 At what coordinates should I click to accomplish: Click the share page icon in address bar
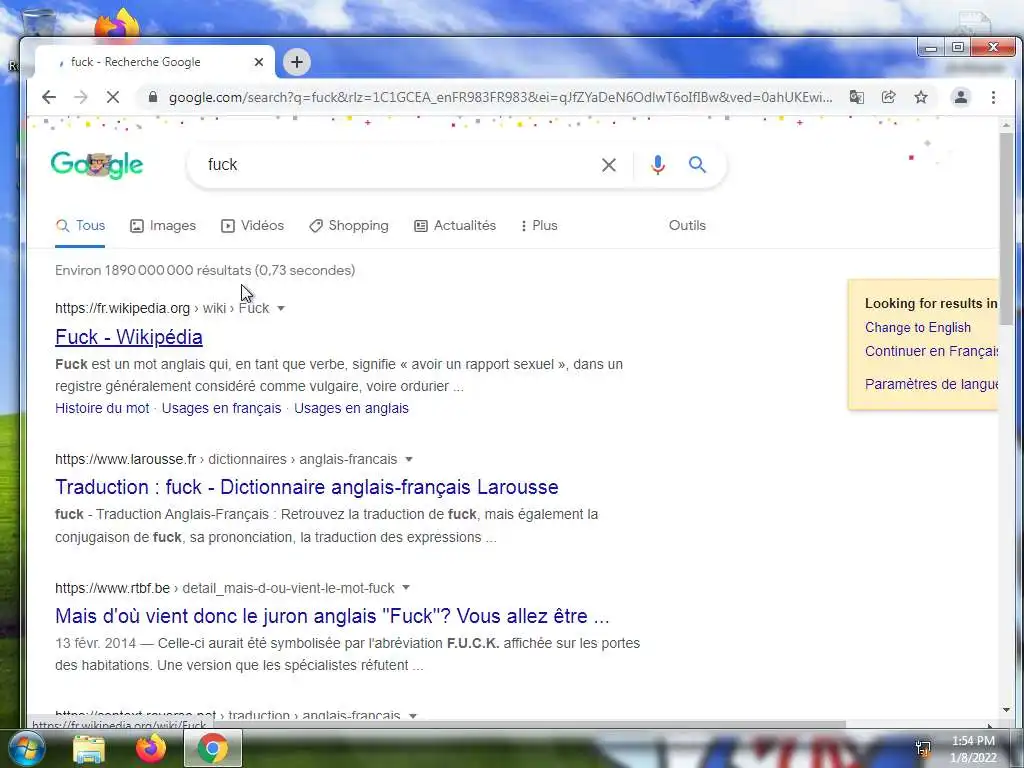[x=888, y=97]
